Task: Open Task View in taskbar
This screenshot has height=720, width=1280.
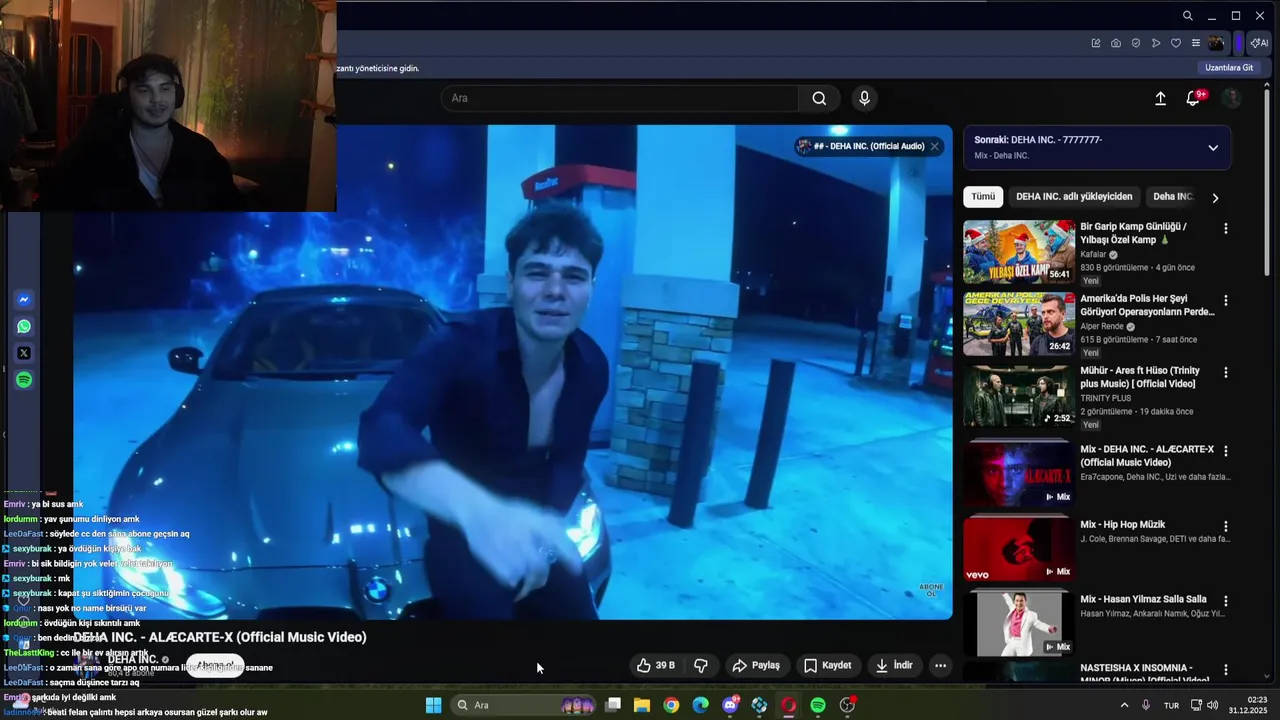Action: pyautogui.click(x=613, y=705)
